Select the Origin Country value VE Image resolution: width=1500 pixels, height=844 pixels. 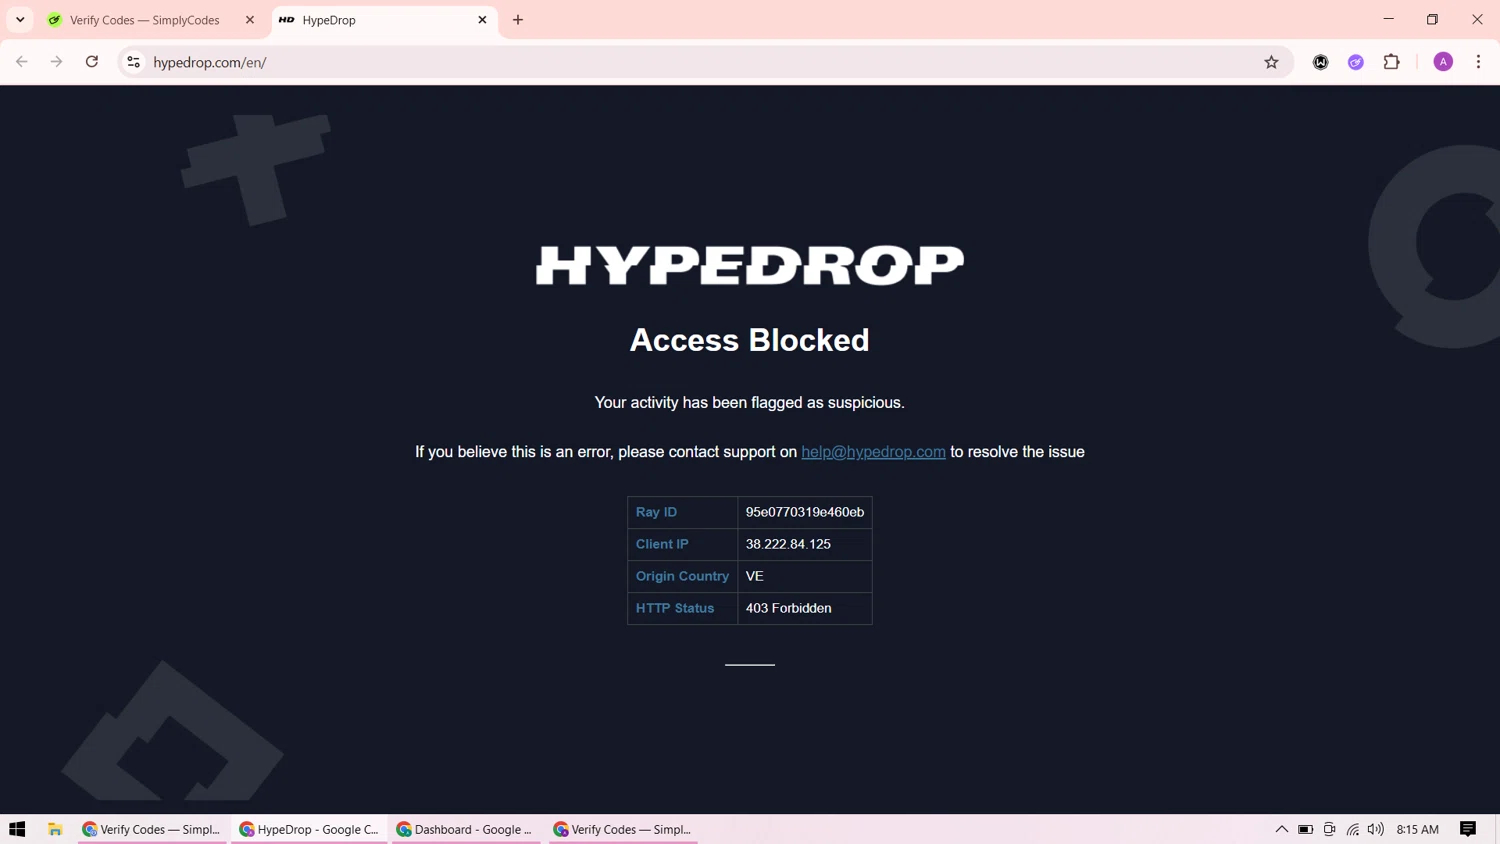[x=755, y=576]
